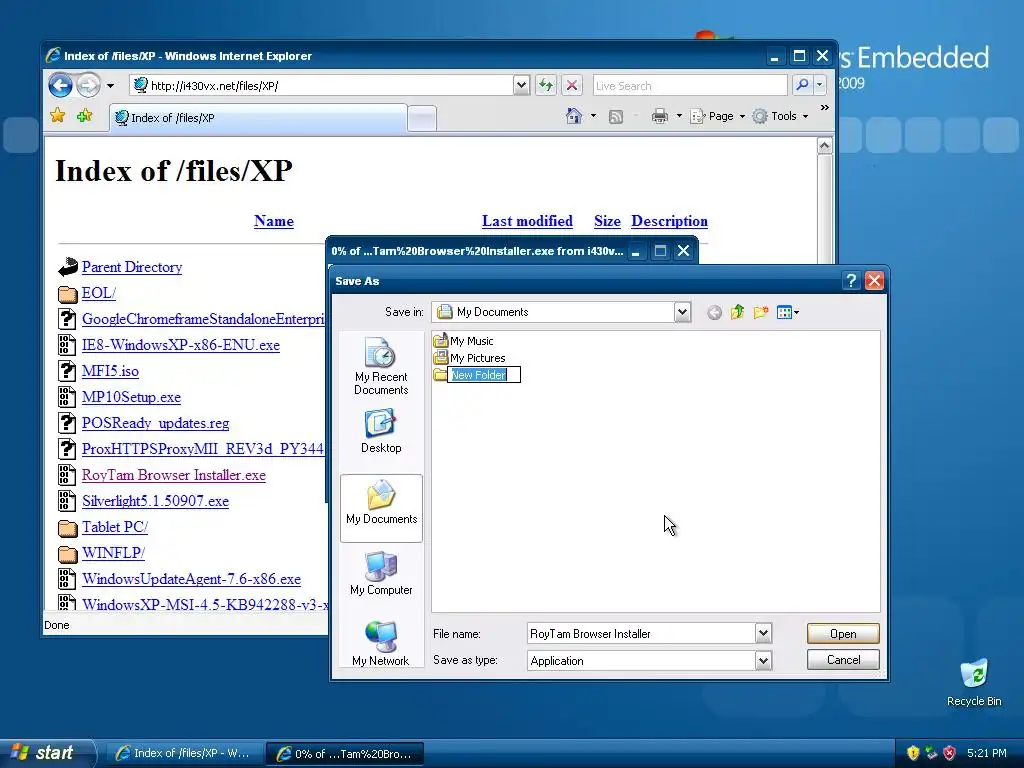1024x768 pixels.
Task: Click the Add to Favorites icon
Action: click(84, 116)
